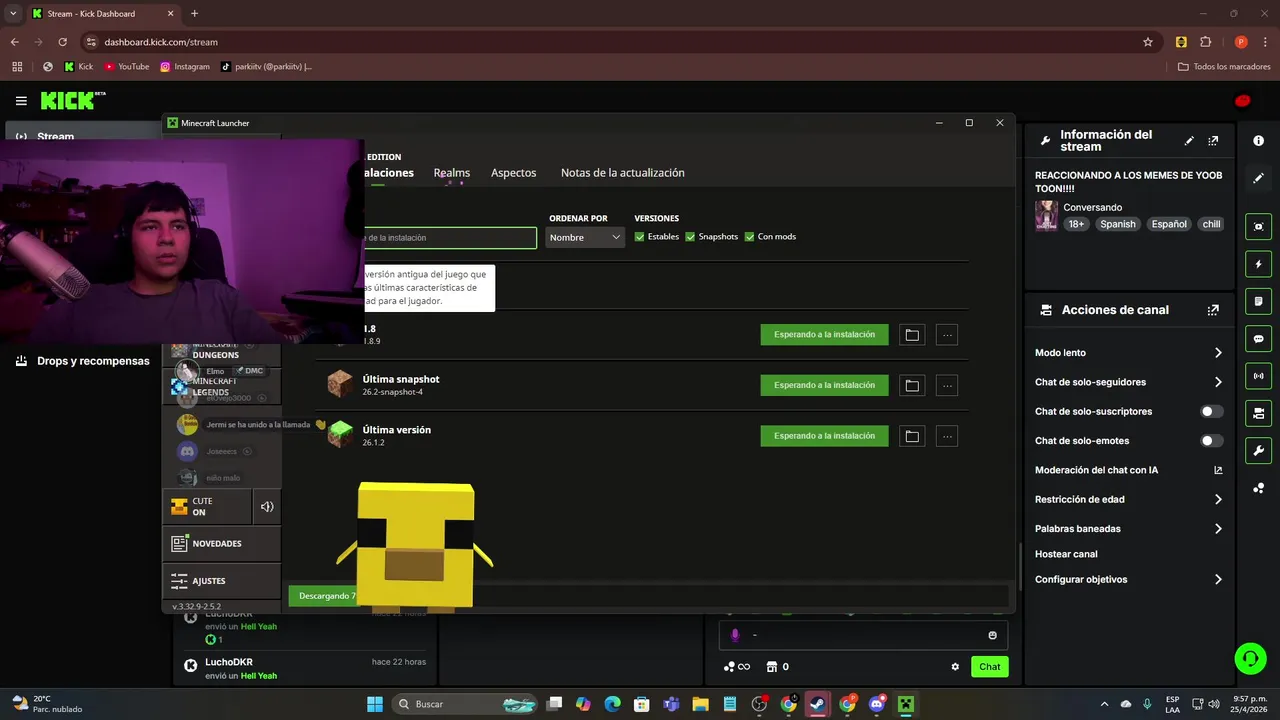Image resolution: width=1280 pixels, height=720 pixels.
Task: Open Notas de la actualización tab
Action: click(x=623, y=173)
